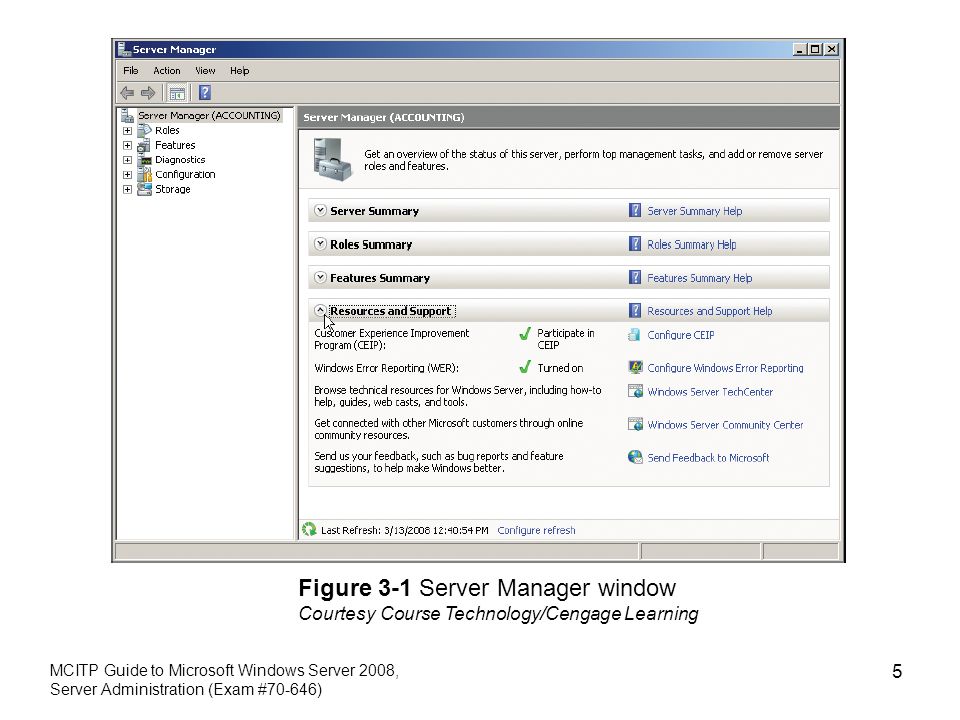Open the Server Summary Help link
This screenshot has height=720, width=960.
point(694,211)
